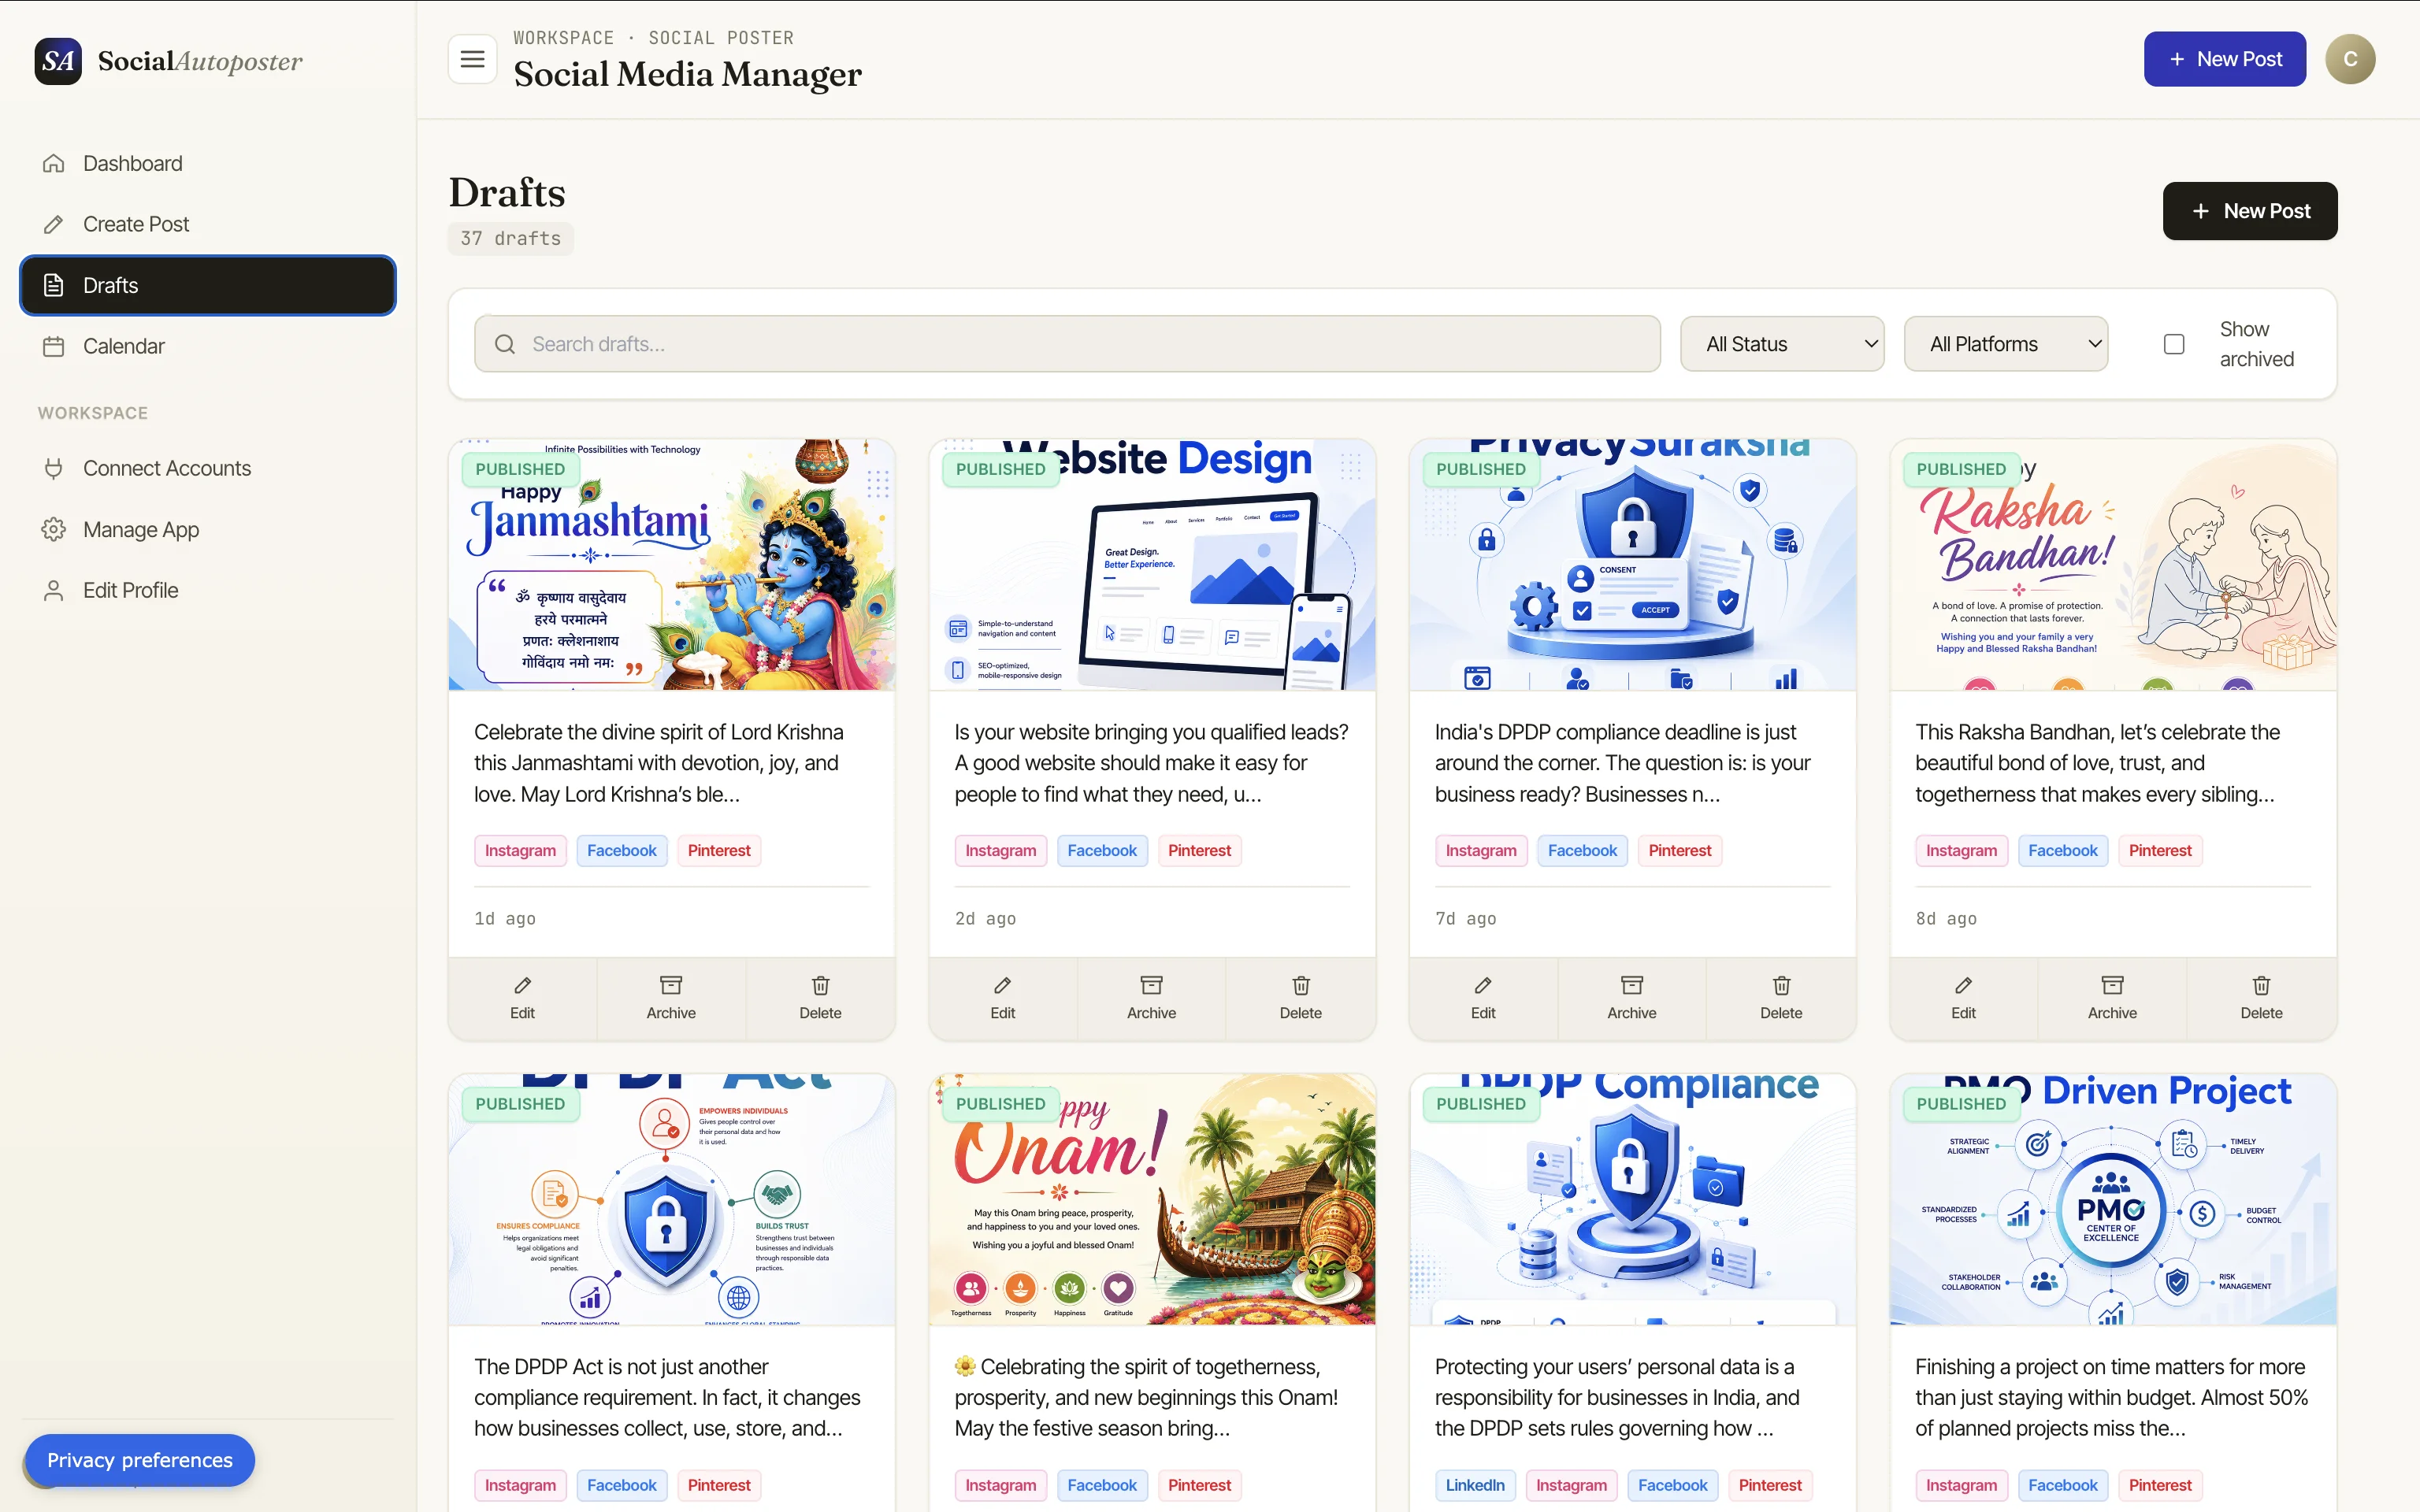The height and width of the screenshot is (1512, 2420).
Task: Click the Raksha Bandhan card's Pinterest tag
Action: [x=2160, y=851]
